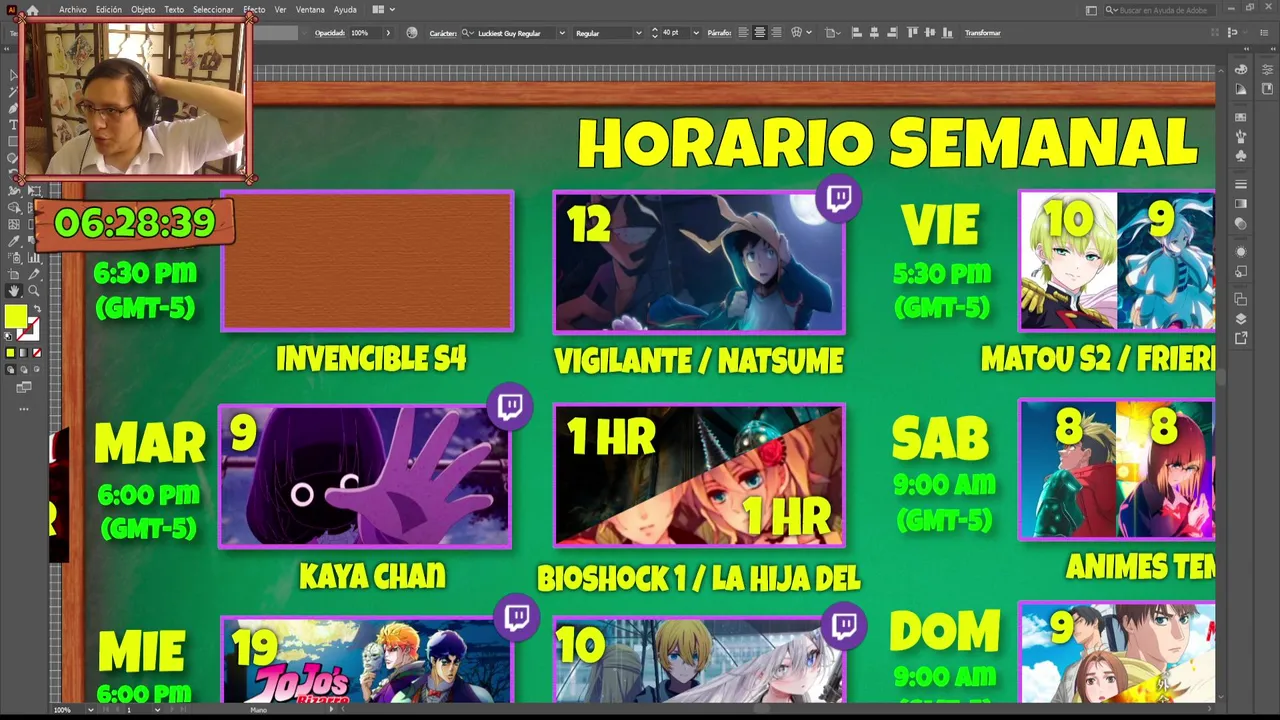Expand the Opacity slider arrow
The image size is (1280, 720).
388,33
